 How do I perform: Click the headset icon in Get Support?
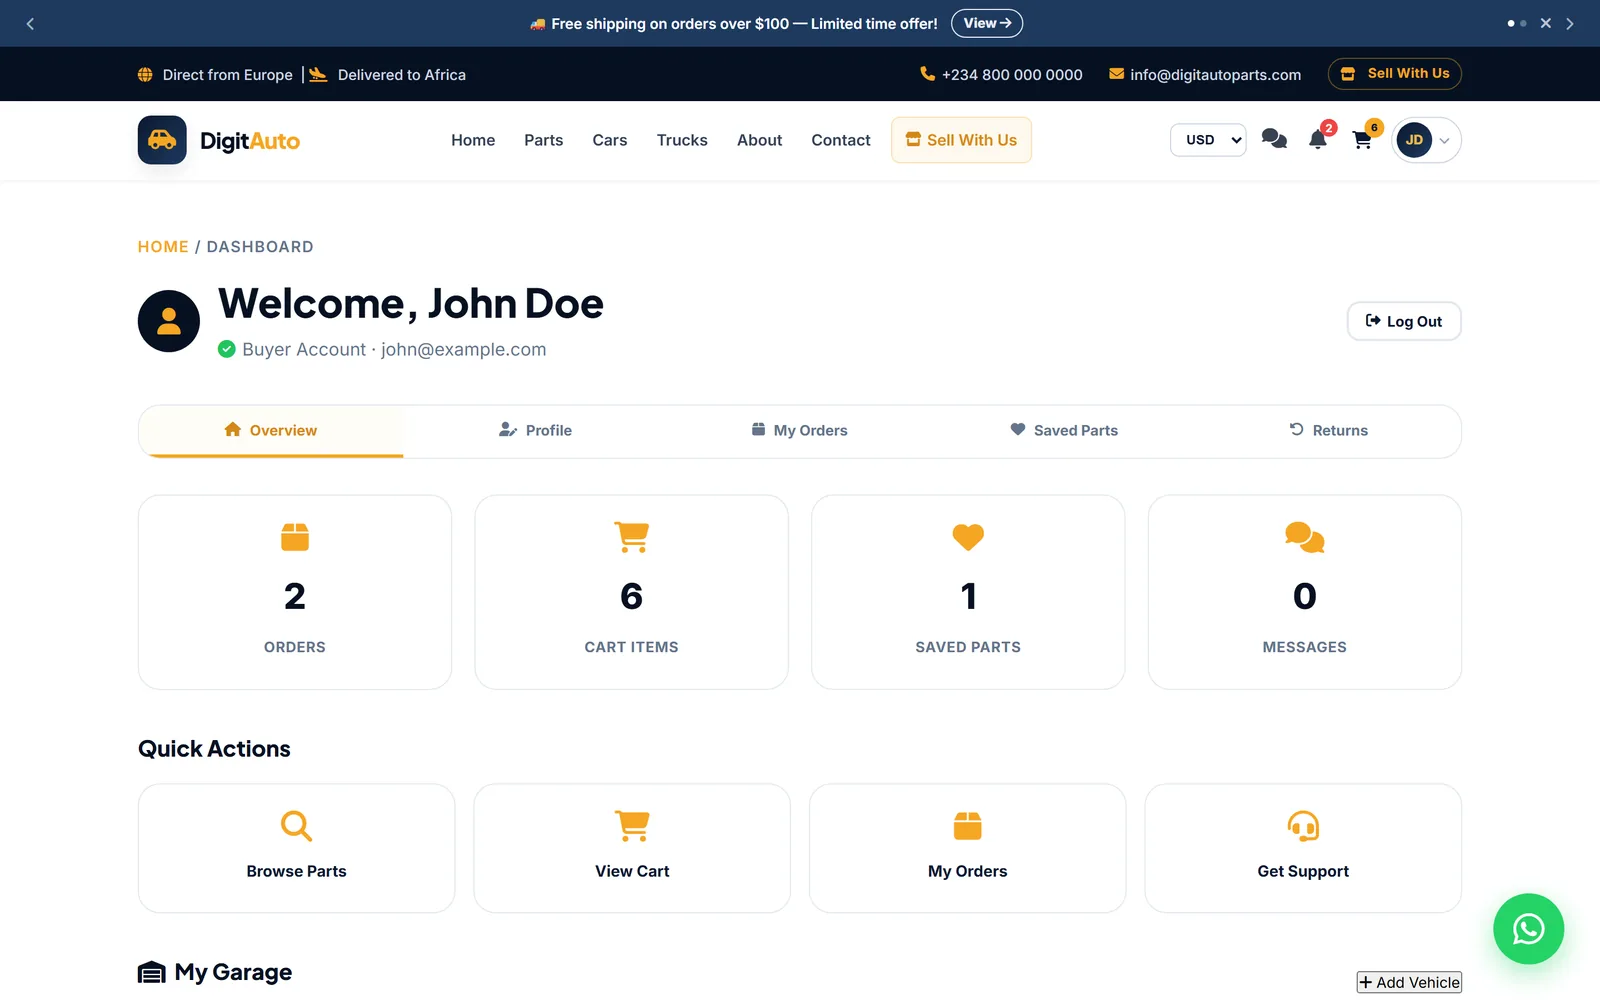tap(1303, 826)
